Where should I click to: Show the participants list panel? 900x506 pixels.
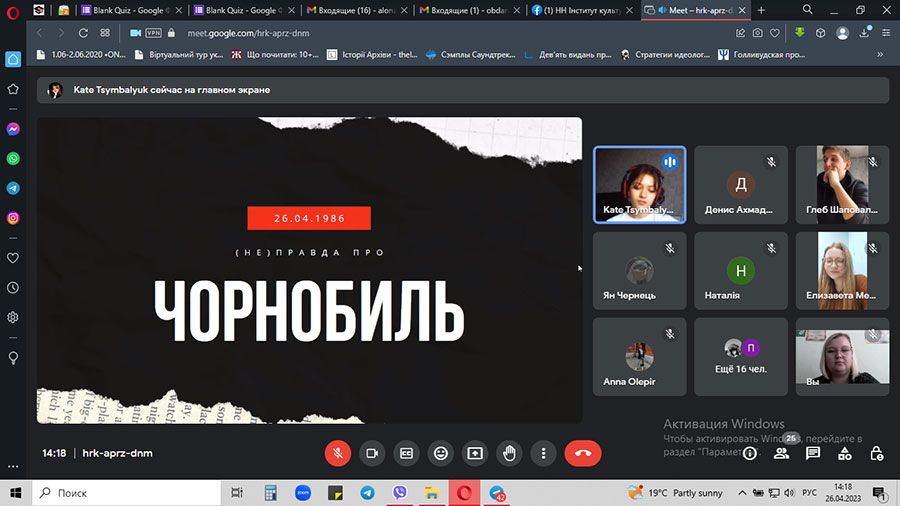point(781,453)
